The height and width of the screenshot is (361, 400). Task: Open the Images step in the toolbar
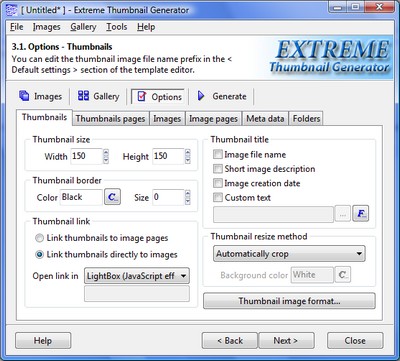tap(41, 96)
